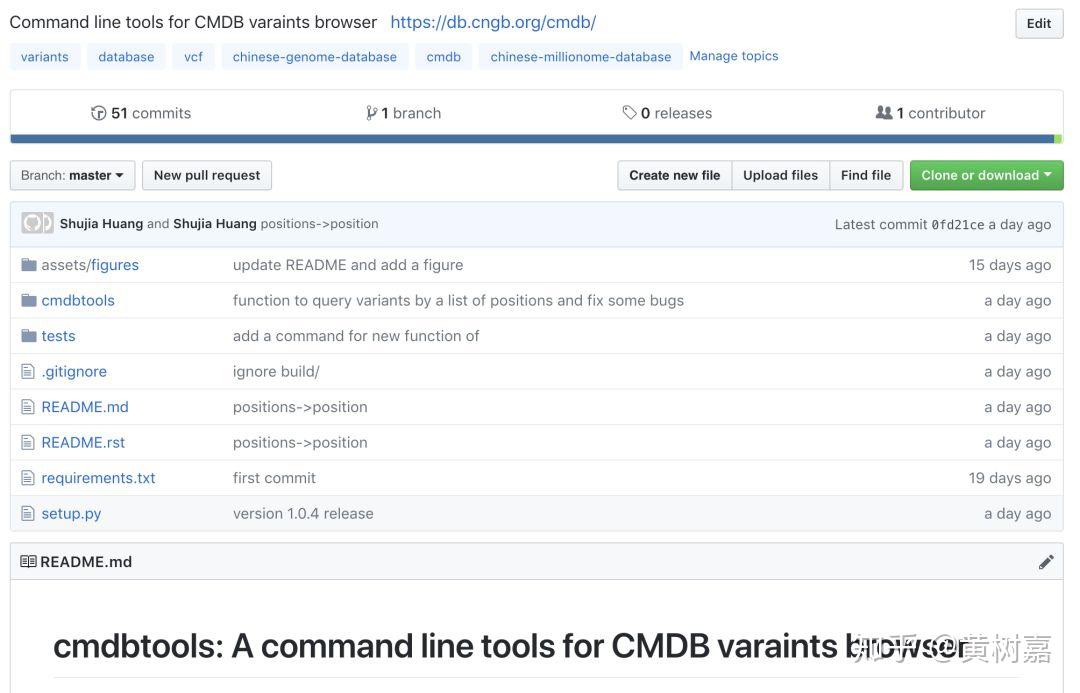The height and width of the screenshot is (693, 1080).
Task: Click the Manage topics link
Action: pyautogui.click(x=734, y=56)
